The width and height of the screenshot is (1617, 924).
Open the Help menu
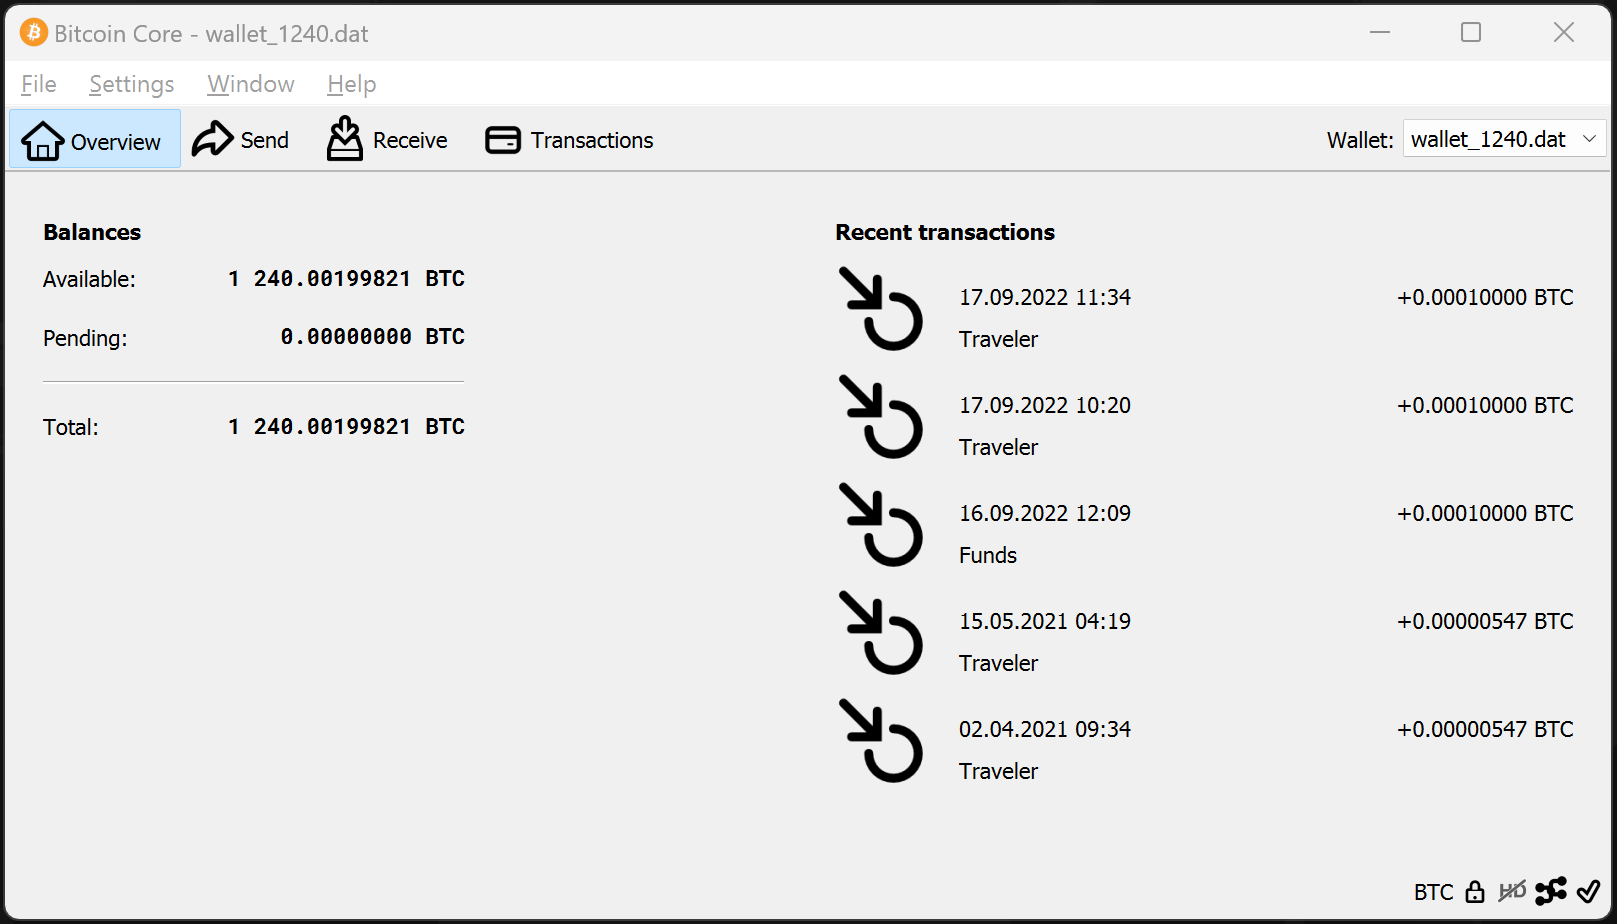point(351,84)
